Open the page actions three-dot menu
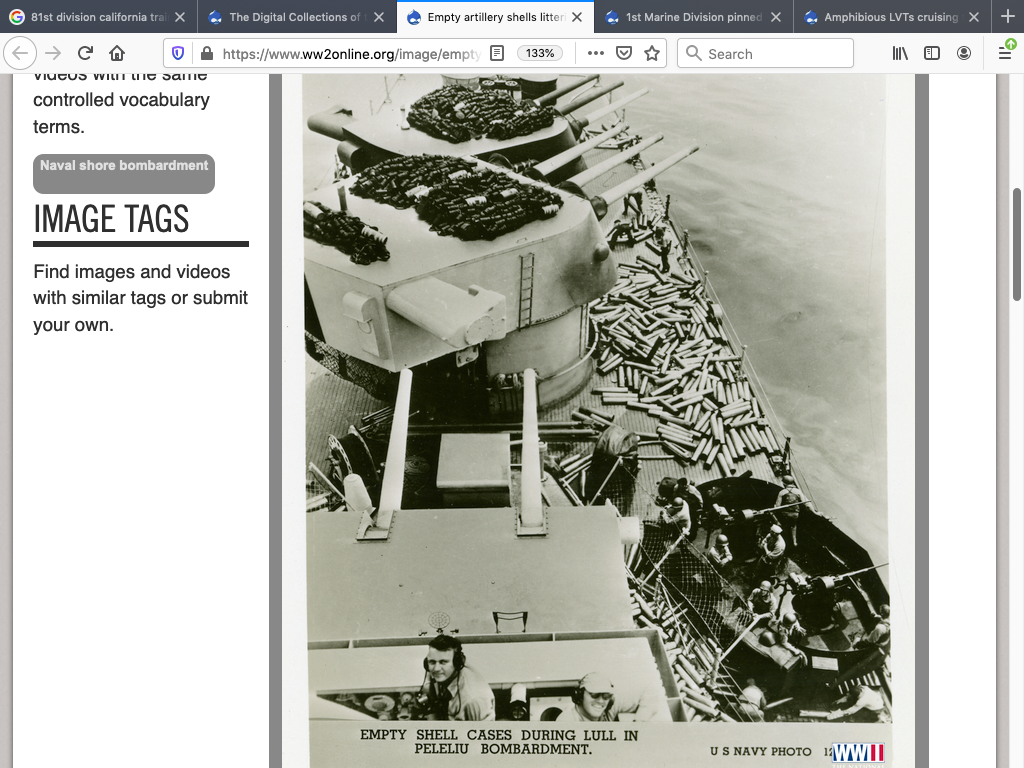Image resolution: width=1024 pixels, height=768 pixels. point(595,54)
